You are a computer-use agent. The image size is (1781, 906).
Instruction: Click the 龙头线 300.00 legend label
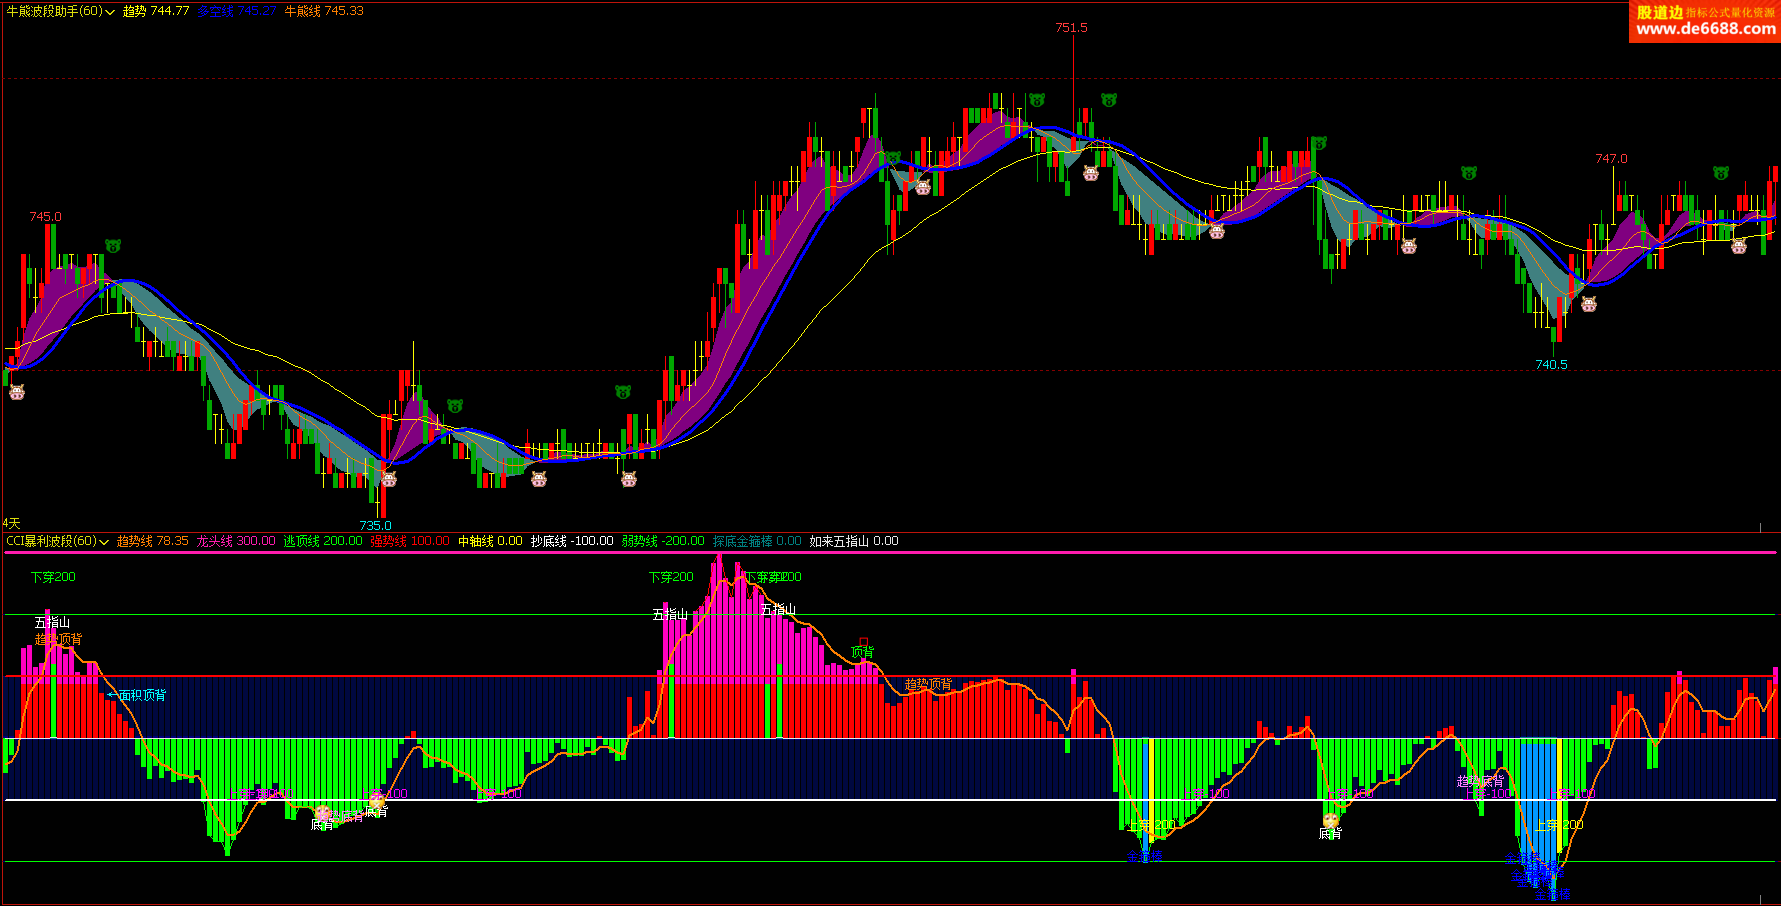236,541
